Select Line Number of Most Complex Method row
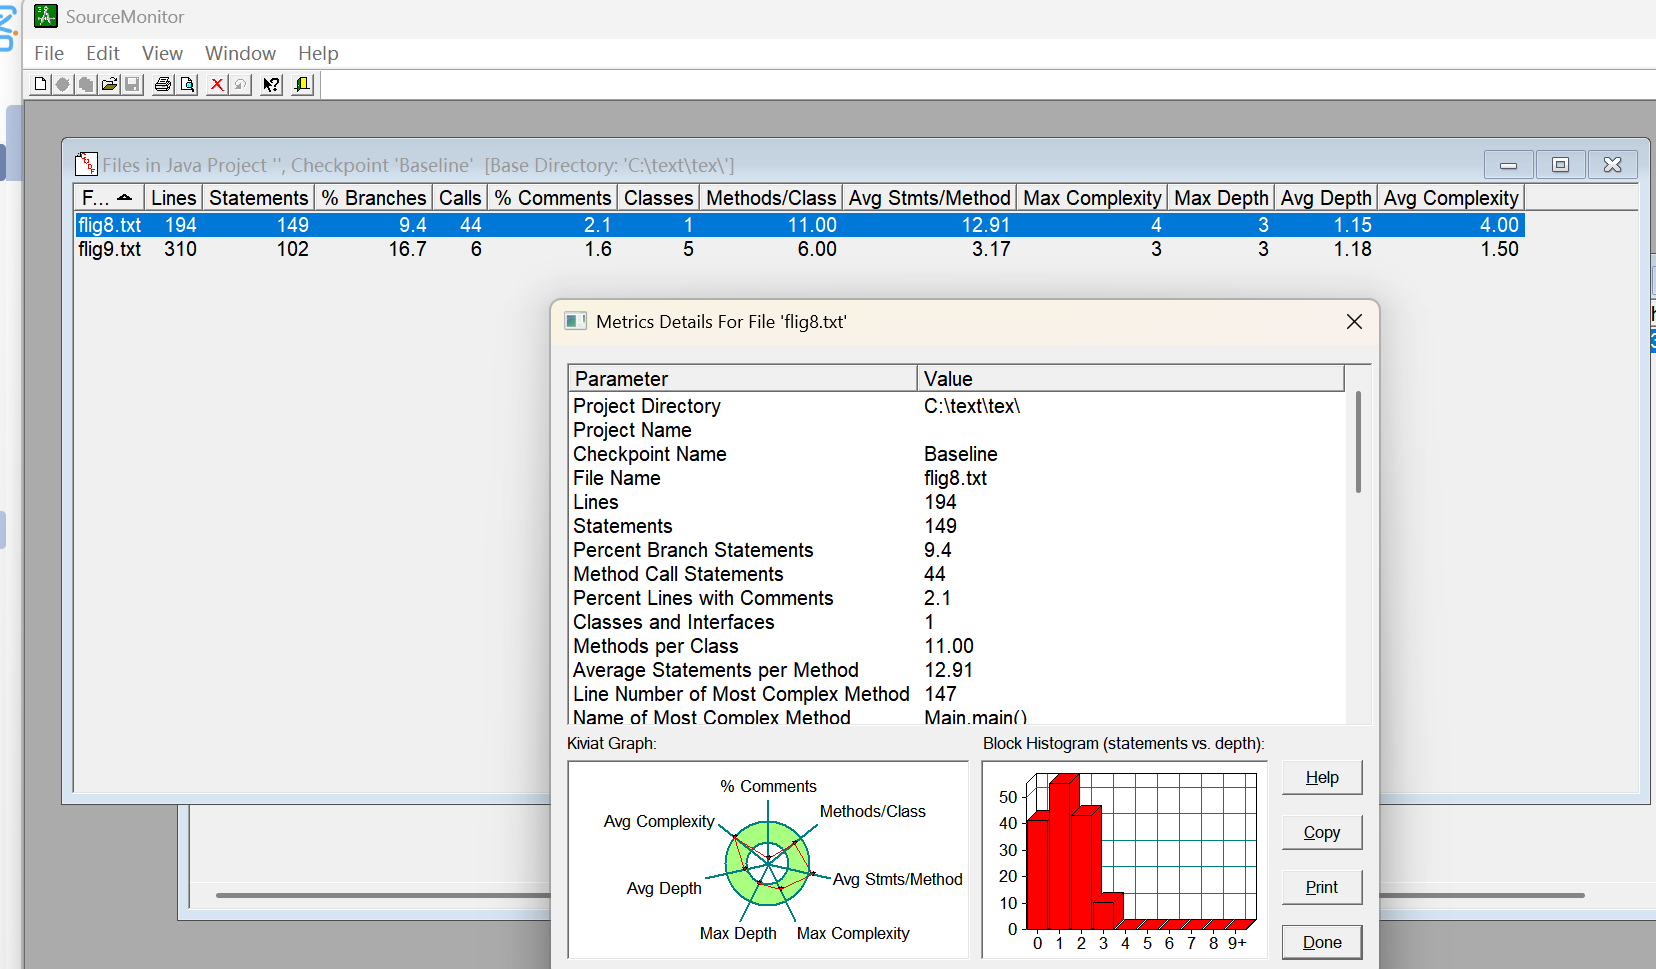This screenshot has height=969, width=1656. tap(957, 694)
